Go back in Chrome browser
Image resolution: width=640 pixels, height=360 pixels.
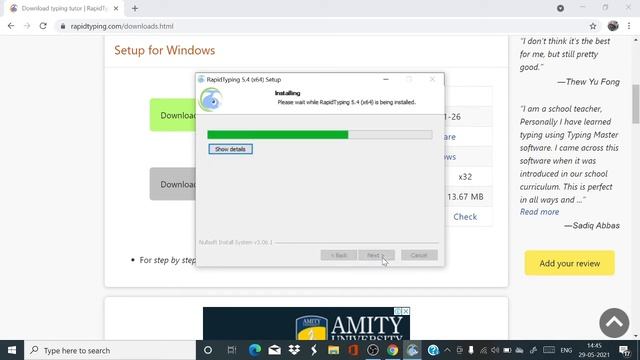click(x=11, y=26)
